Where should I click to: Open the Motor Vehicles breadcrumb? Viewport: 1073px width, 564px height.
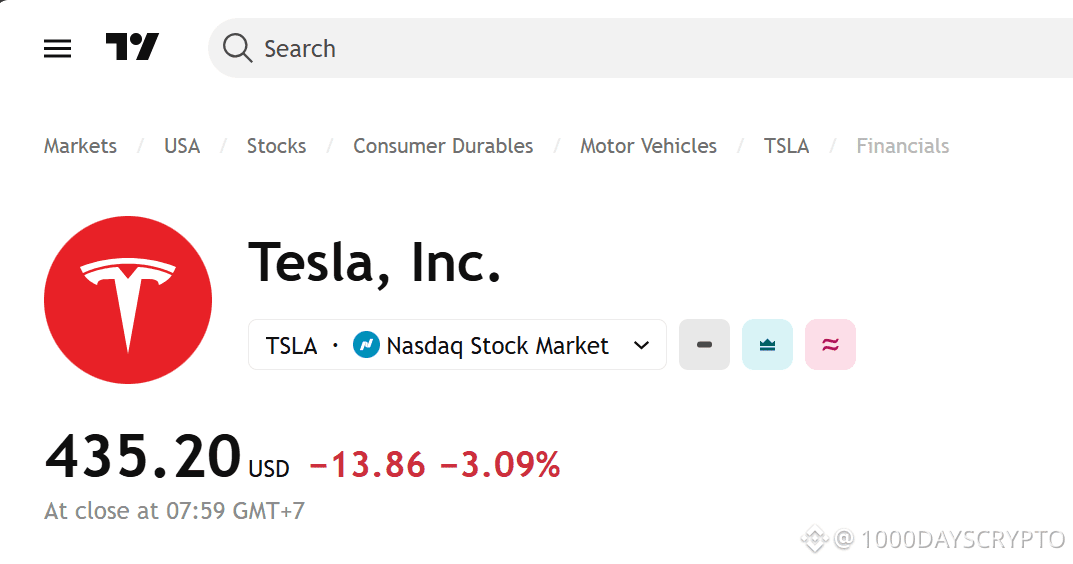648,146
